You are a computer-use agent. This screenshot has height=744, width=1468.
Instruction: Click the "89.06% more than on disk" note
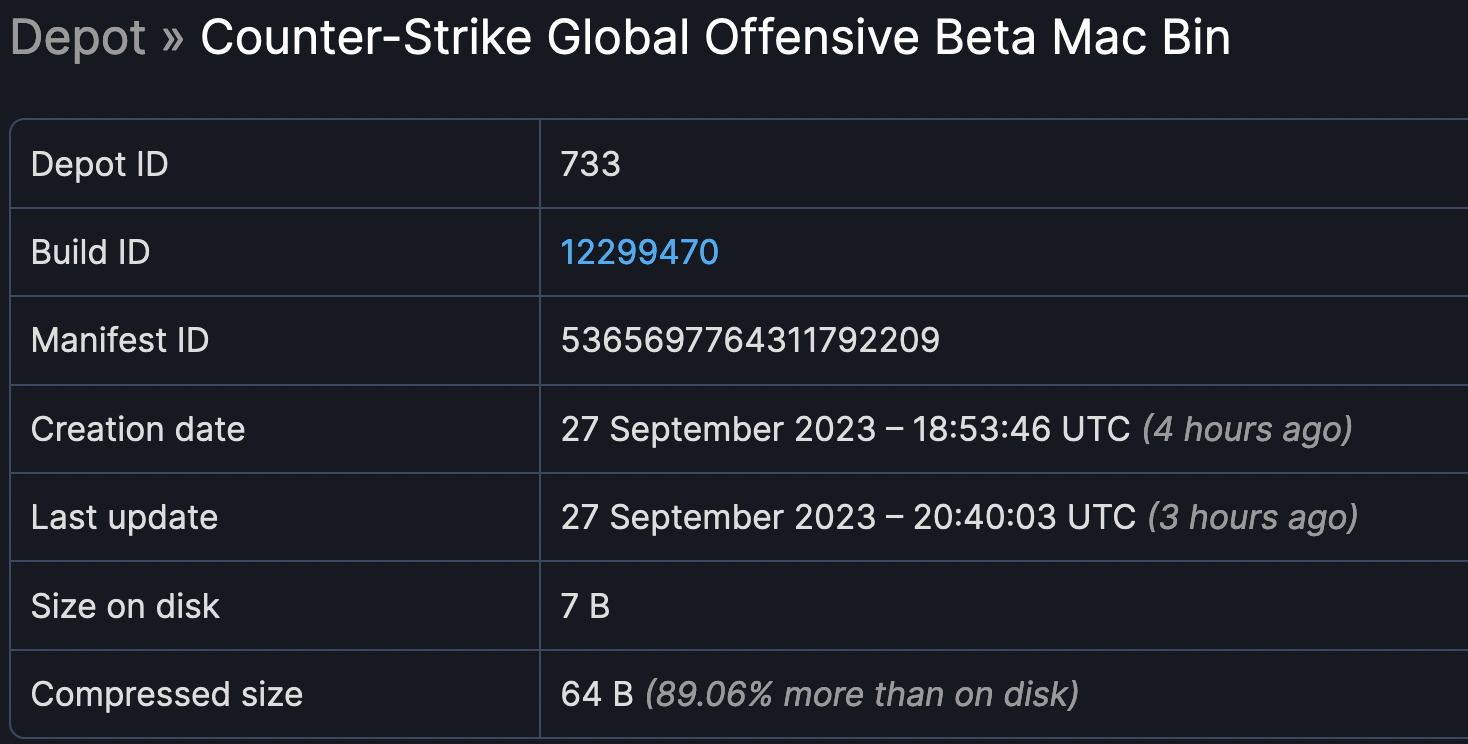coord(862,694)
